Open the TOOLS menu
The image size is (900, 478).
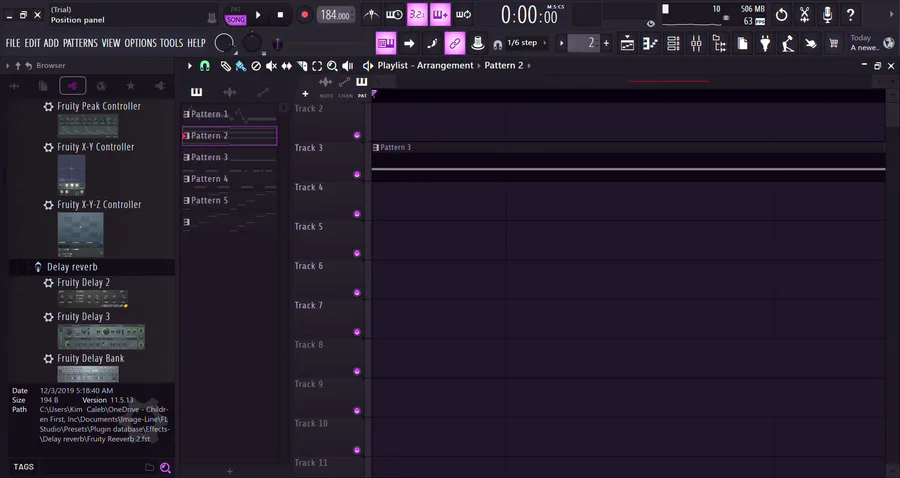(x=171, y=43)
